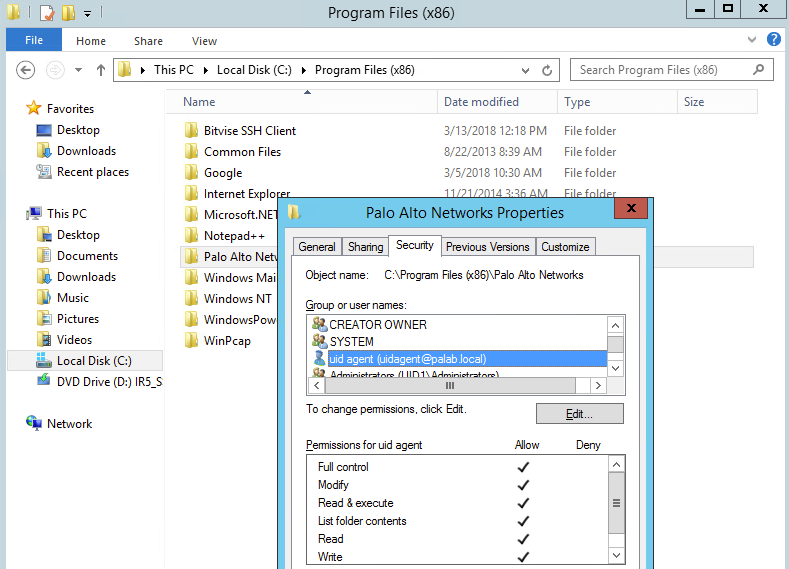Select the Windows Mail folder
The height and width of the screenshot is (569, 789).
click(240, 278)
